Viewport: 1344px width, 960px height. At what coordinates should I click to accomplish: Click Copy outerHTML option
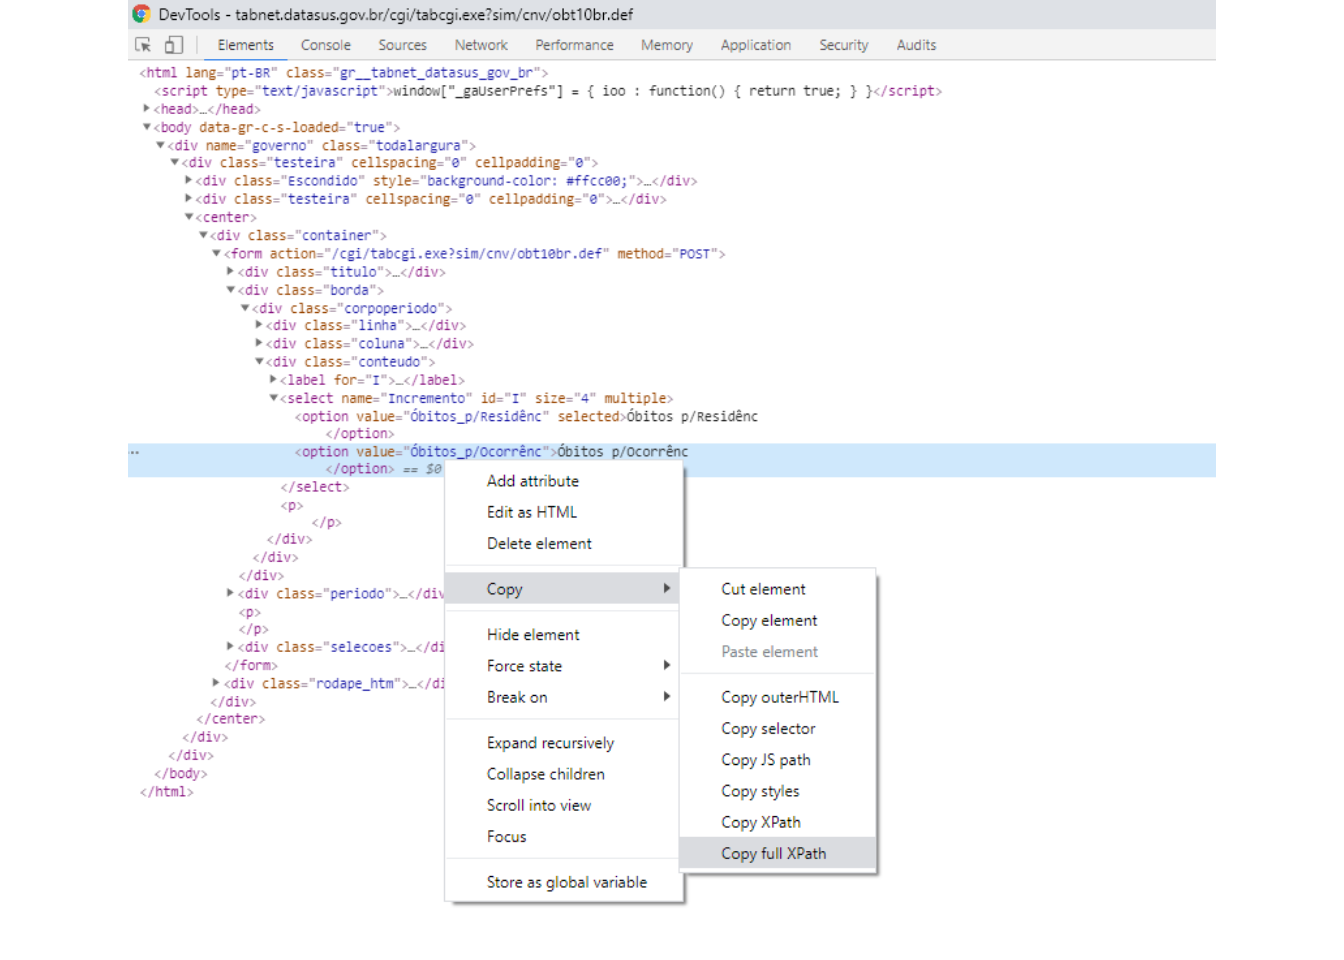779,697
